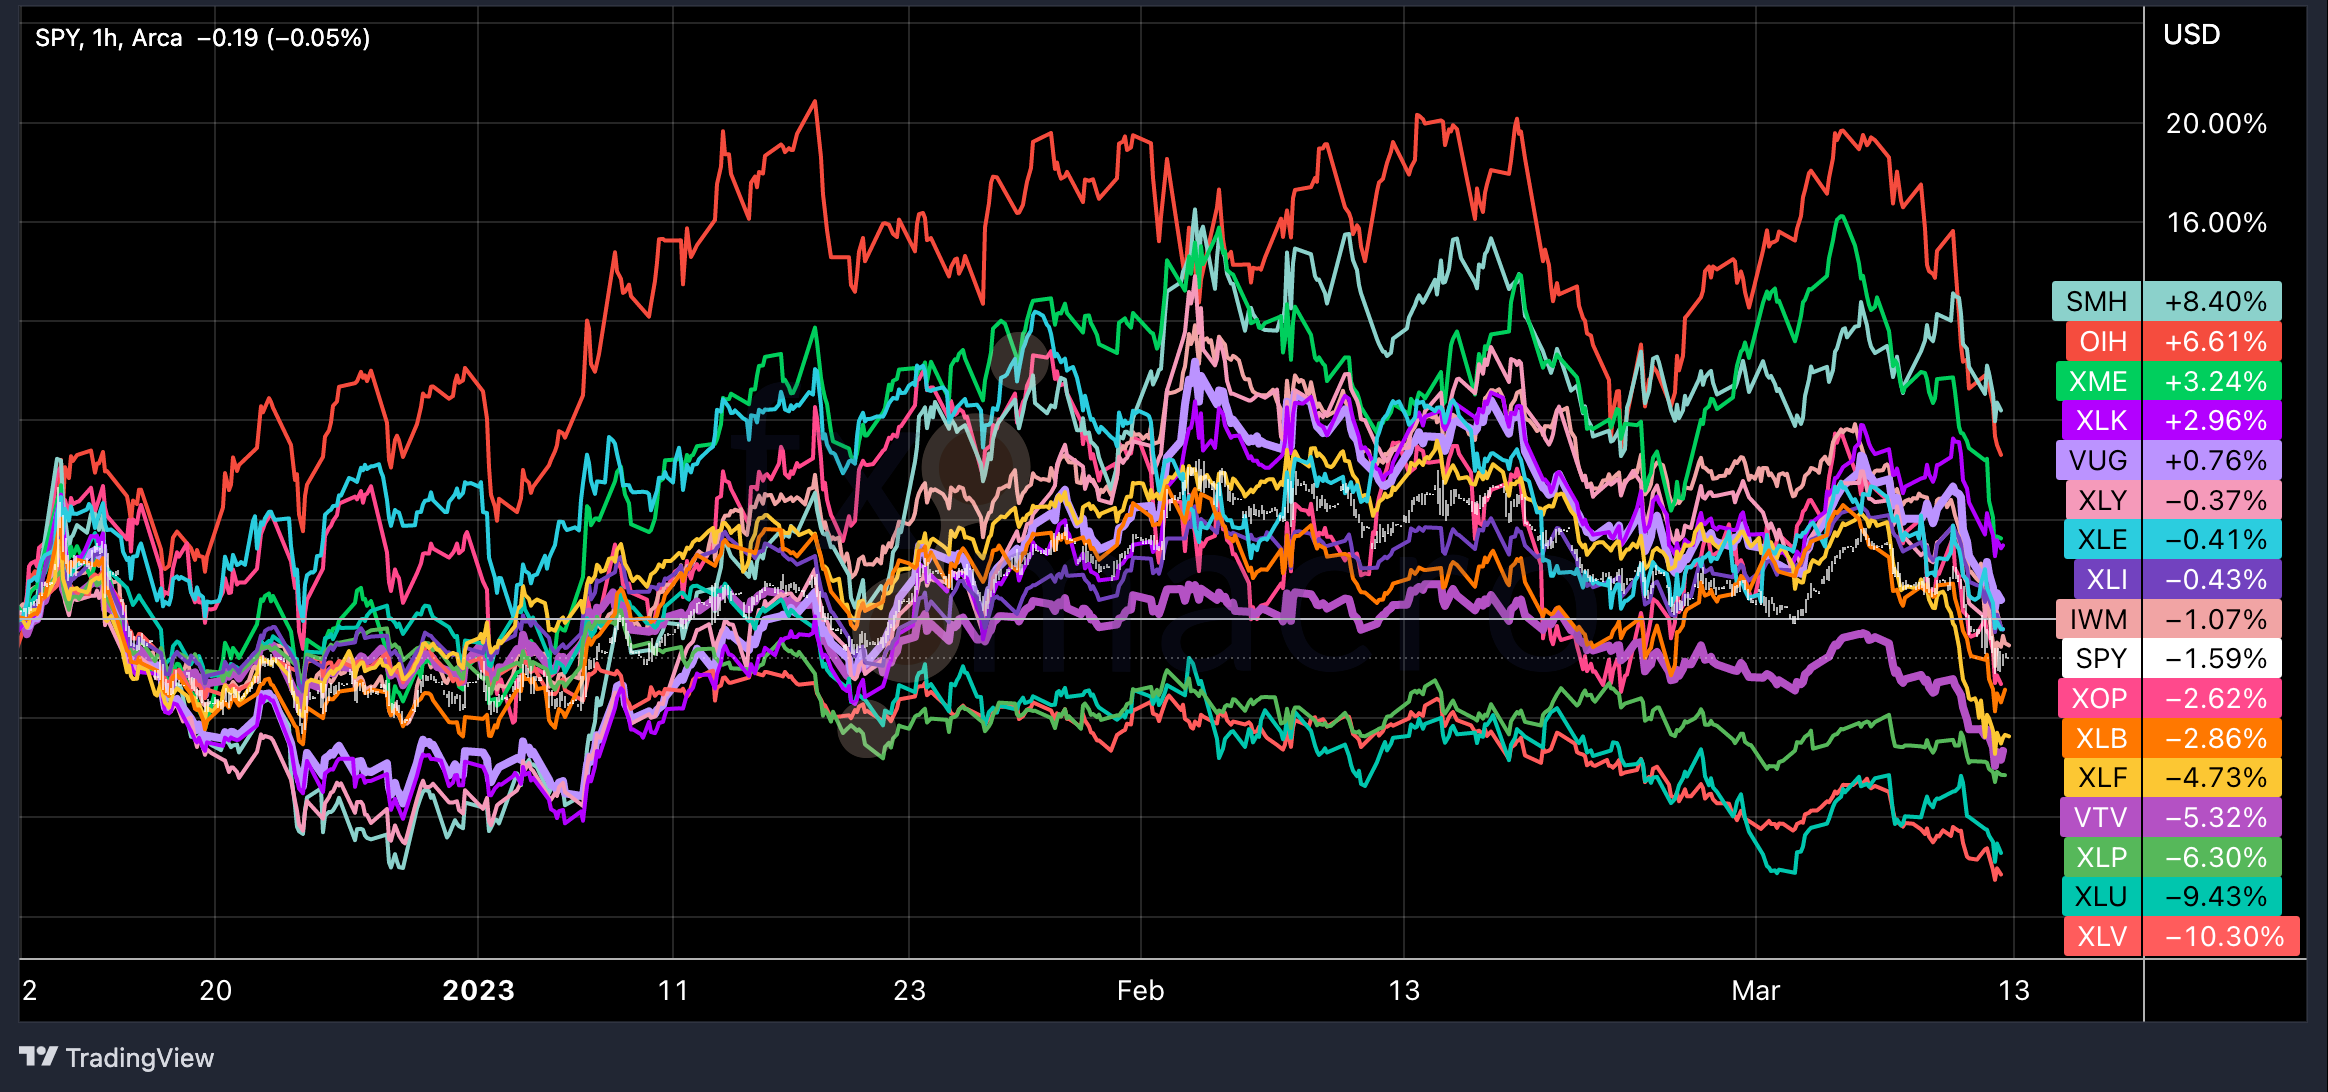Click the OIH +6.61% value tag
Image resolution: width=2328 pixels, height=1092 pixels.
point(2212,341)
